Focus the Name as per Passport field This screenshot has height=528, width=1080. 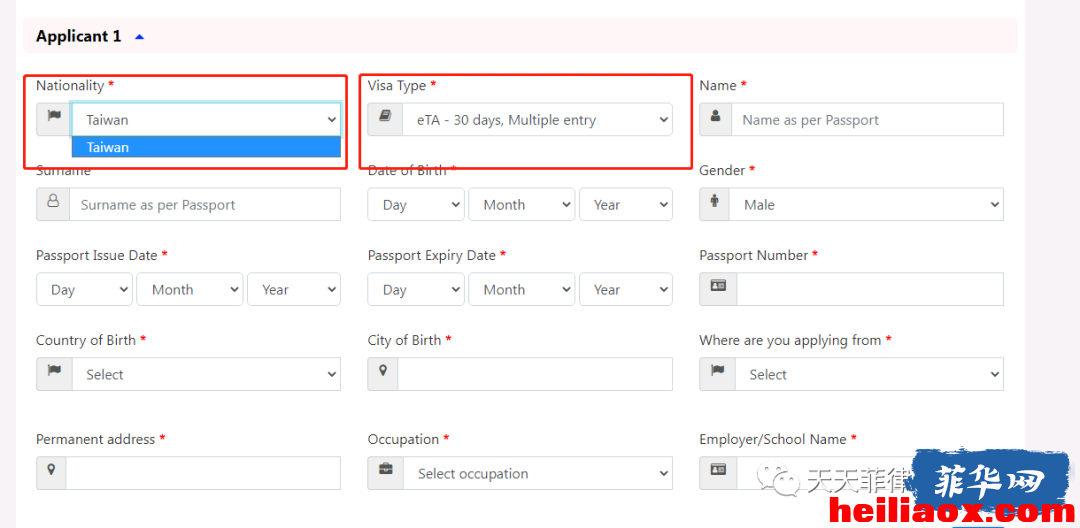(867, 120)
